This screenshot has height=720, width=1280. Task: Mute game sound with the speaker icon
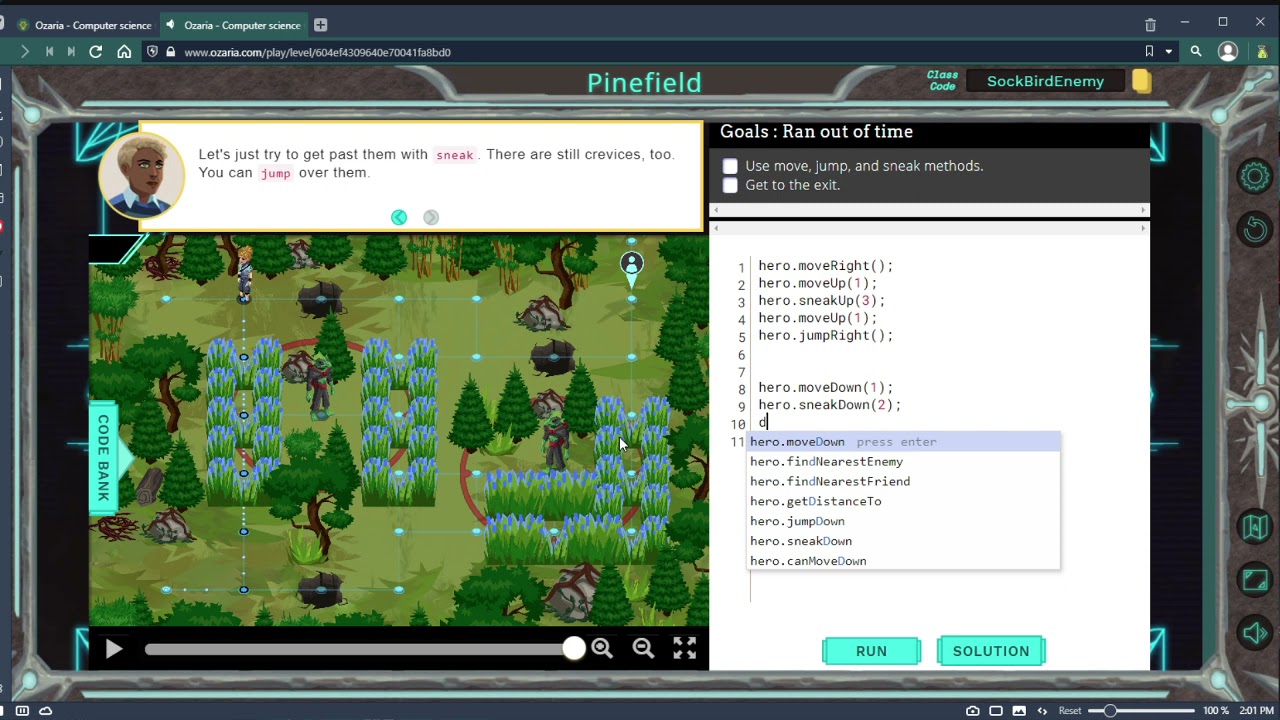tap(1255, 632)
